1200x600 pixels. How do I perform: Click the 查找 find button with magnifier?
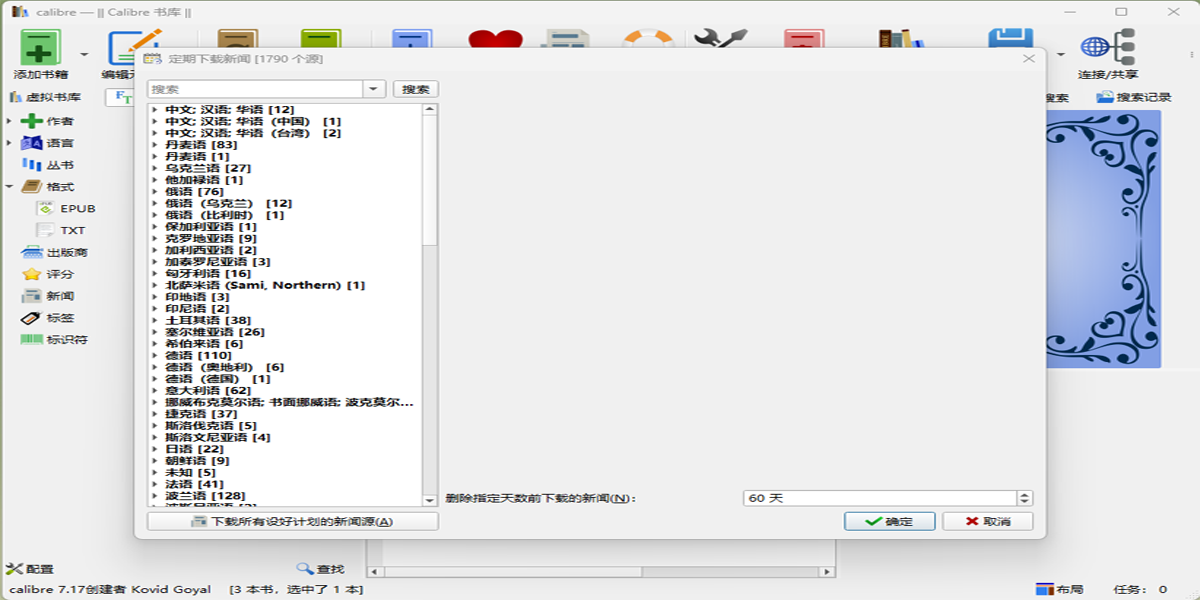[x=320, y=569]
